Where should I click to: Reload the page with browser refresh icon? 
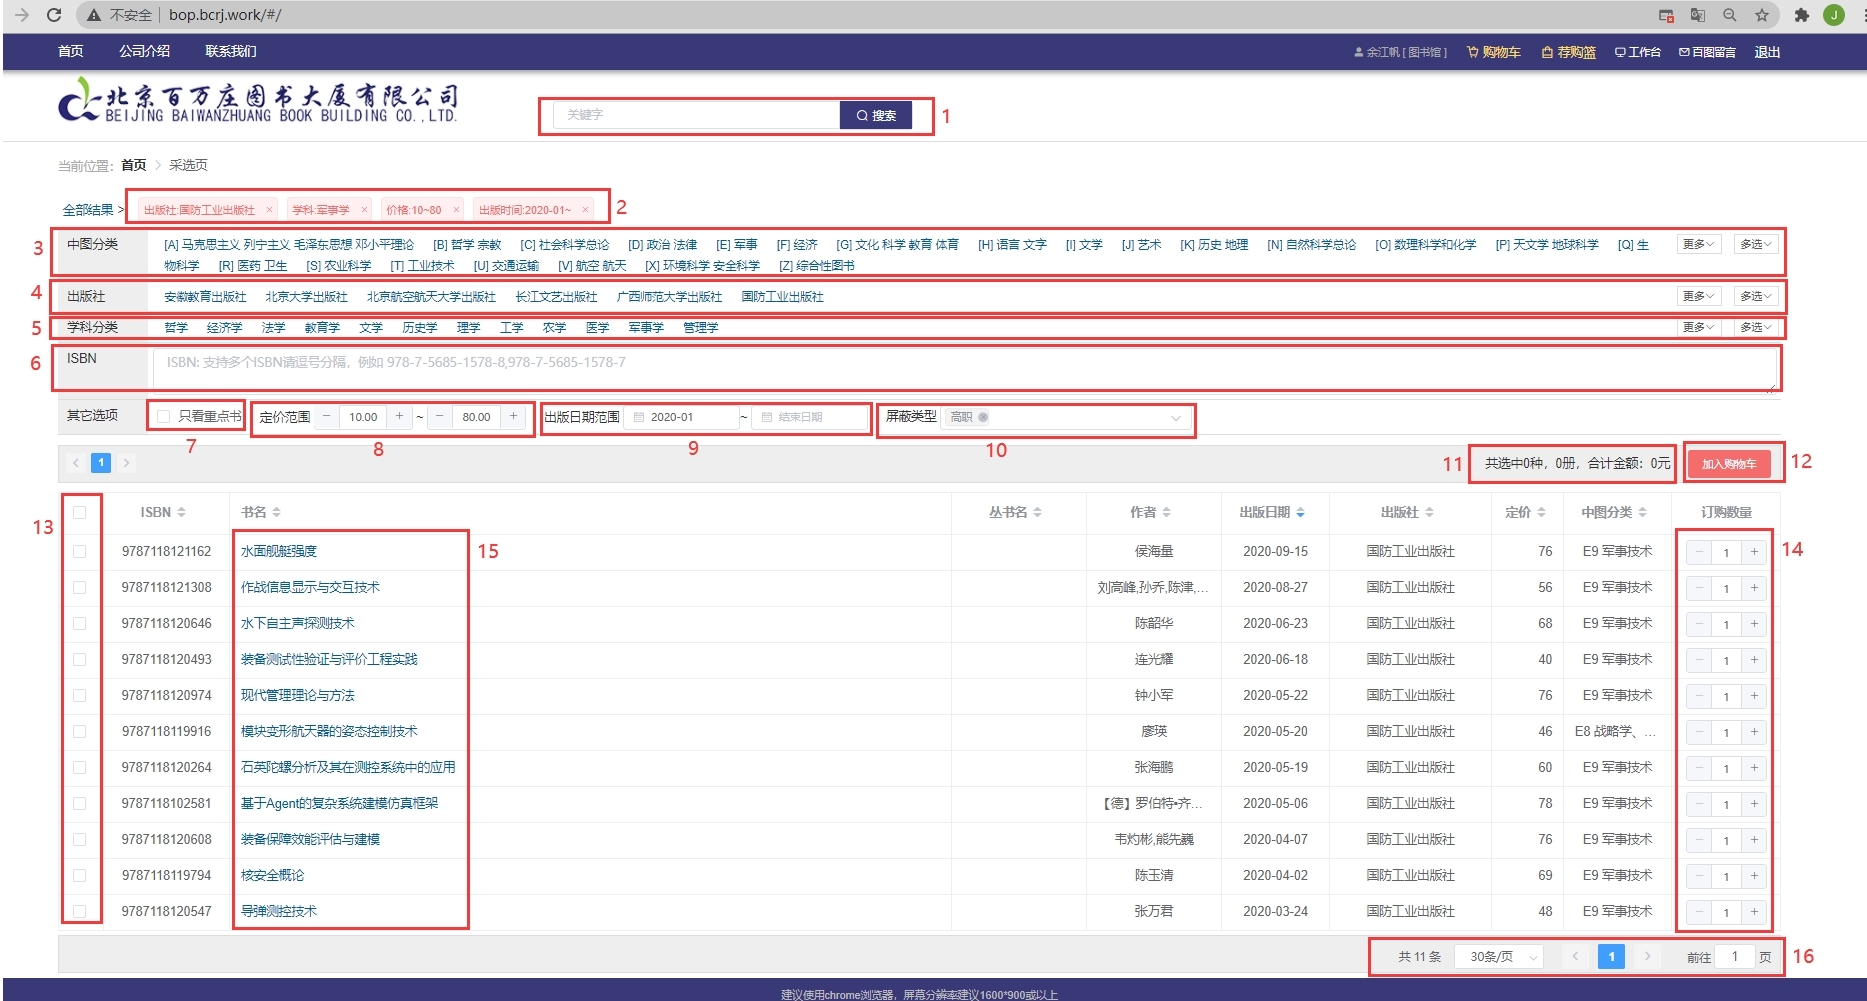coord(54,15)
